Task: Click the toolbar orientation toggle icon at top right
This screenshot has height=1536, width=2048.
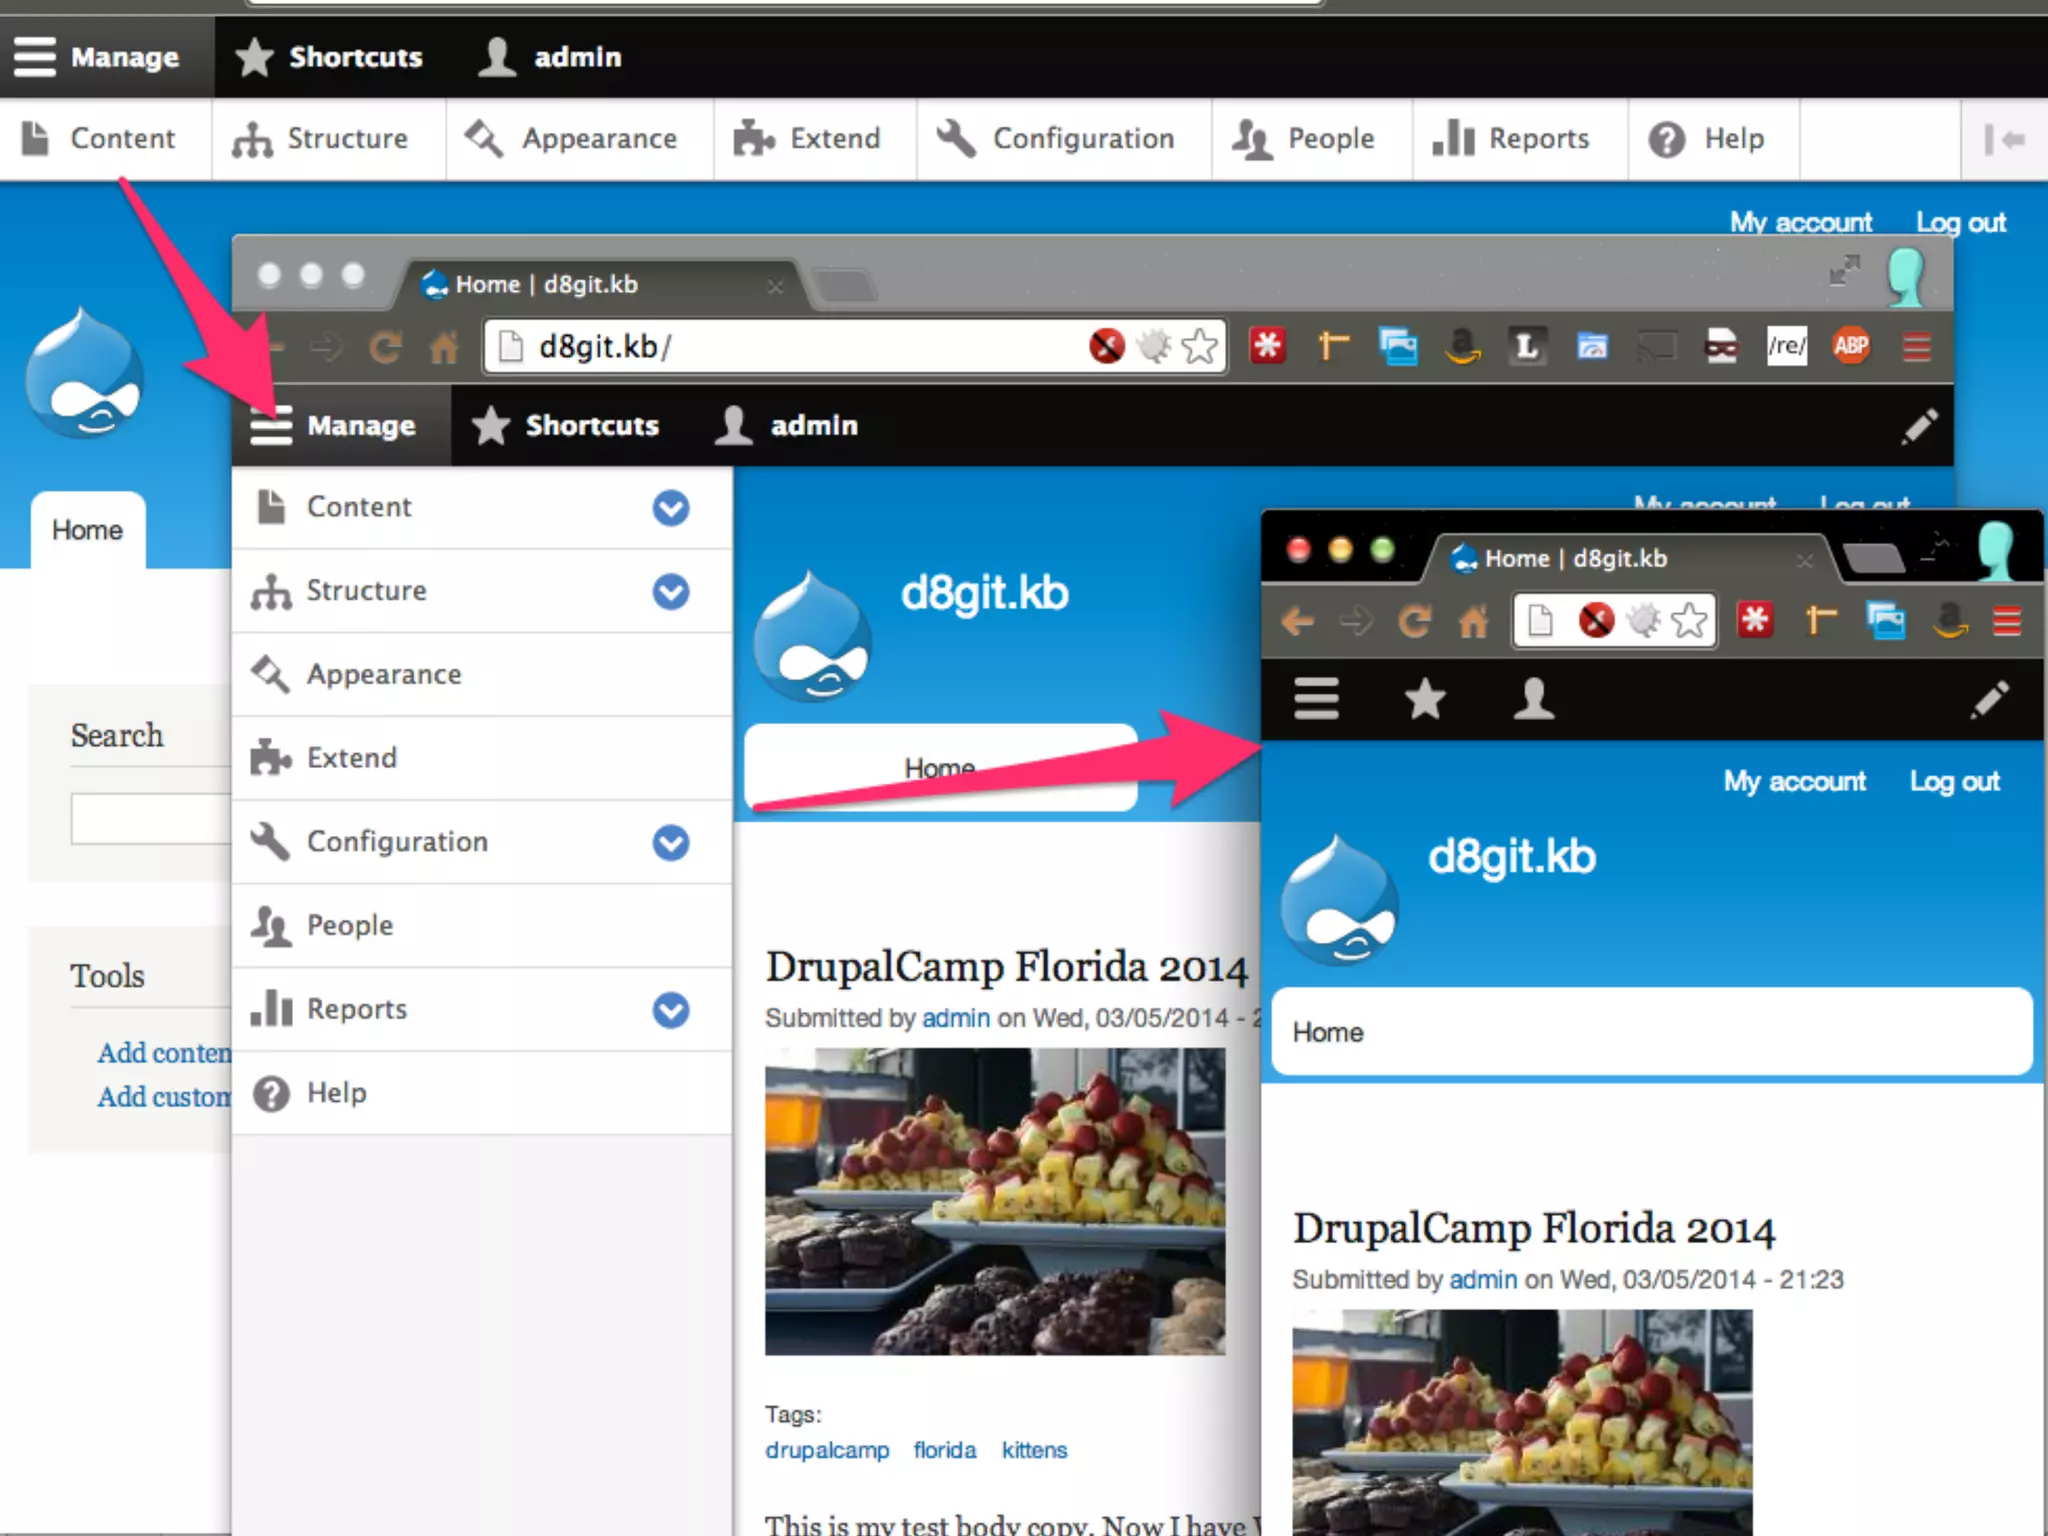Action: click(2003, 140)
